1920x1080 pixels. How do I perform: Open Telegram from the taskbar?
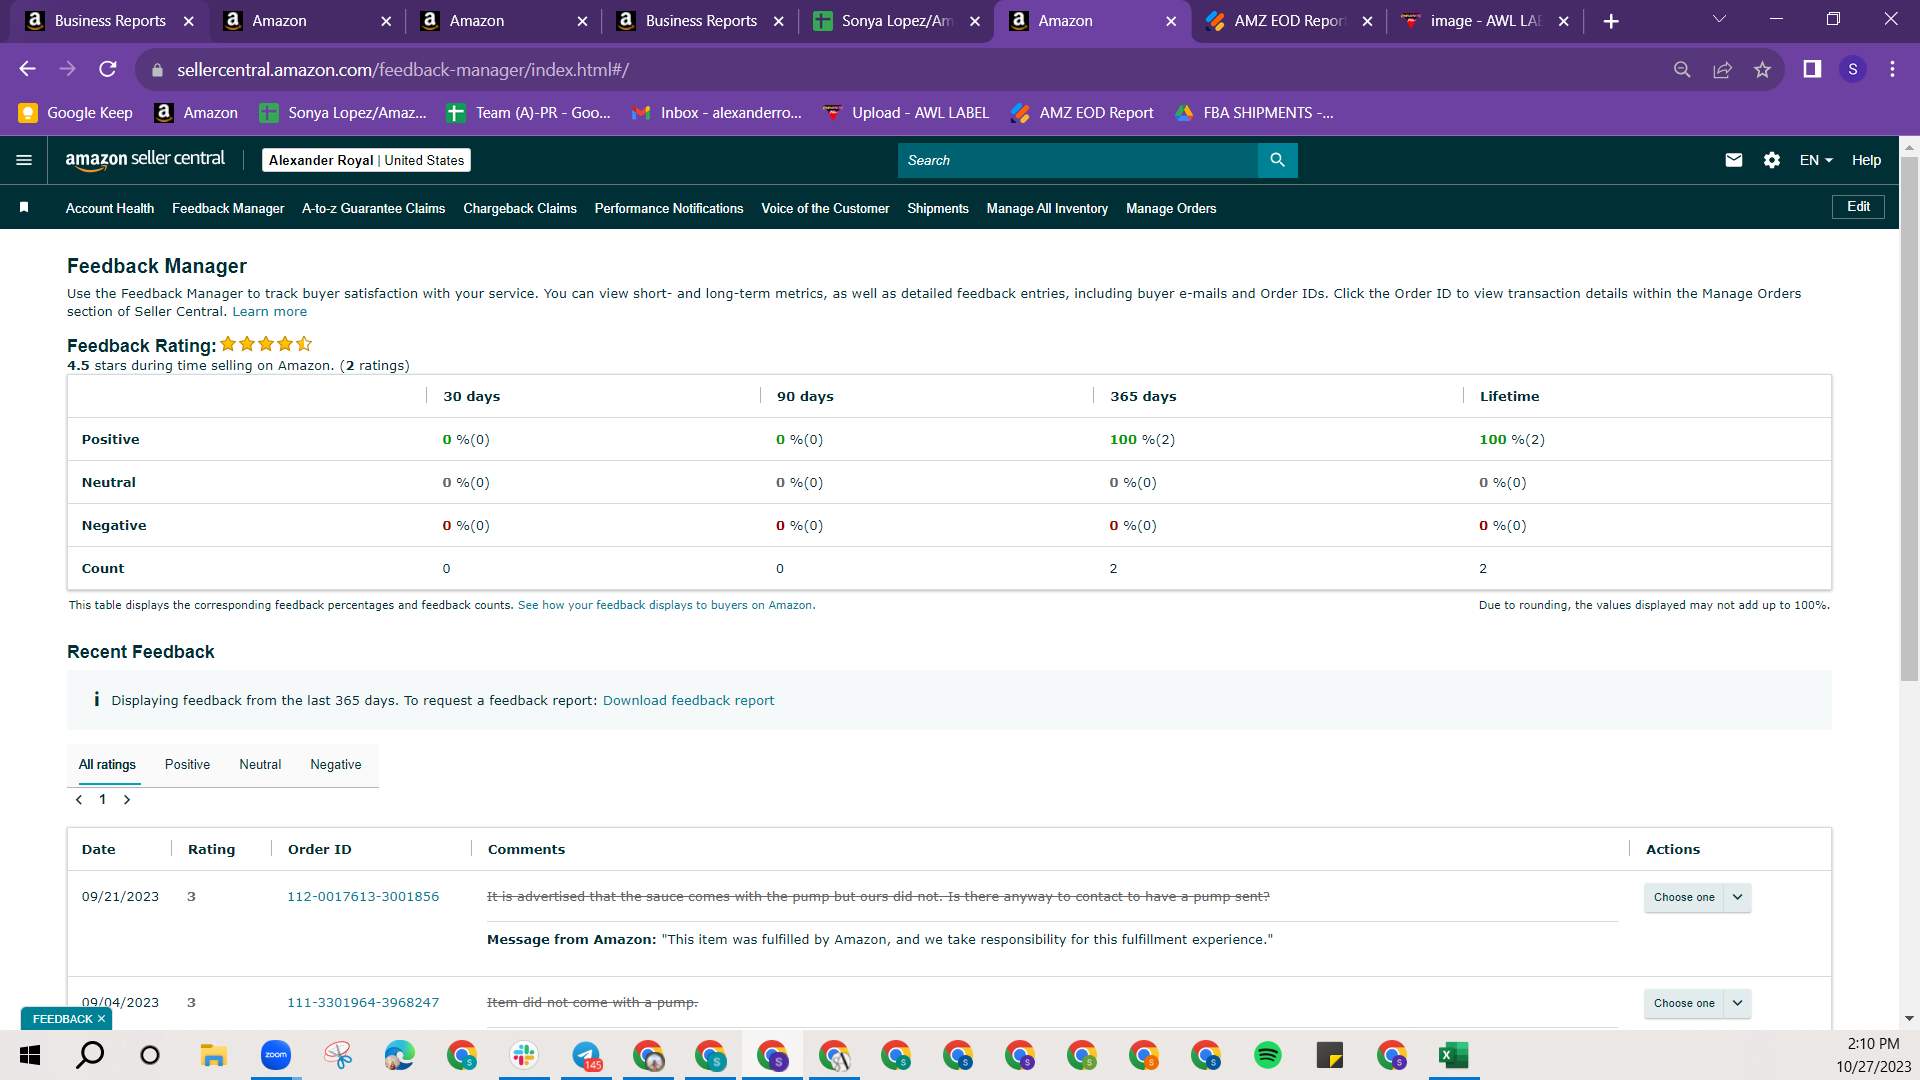[x=586, y=1055]
